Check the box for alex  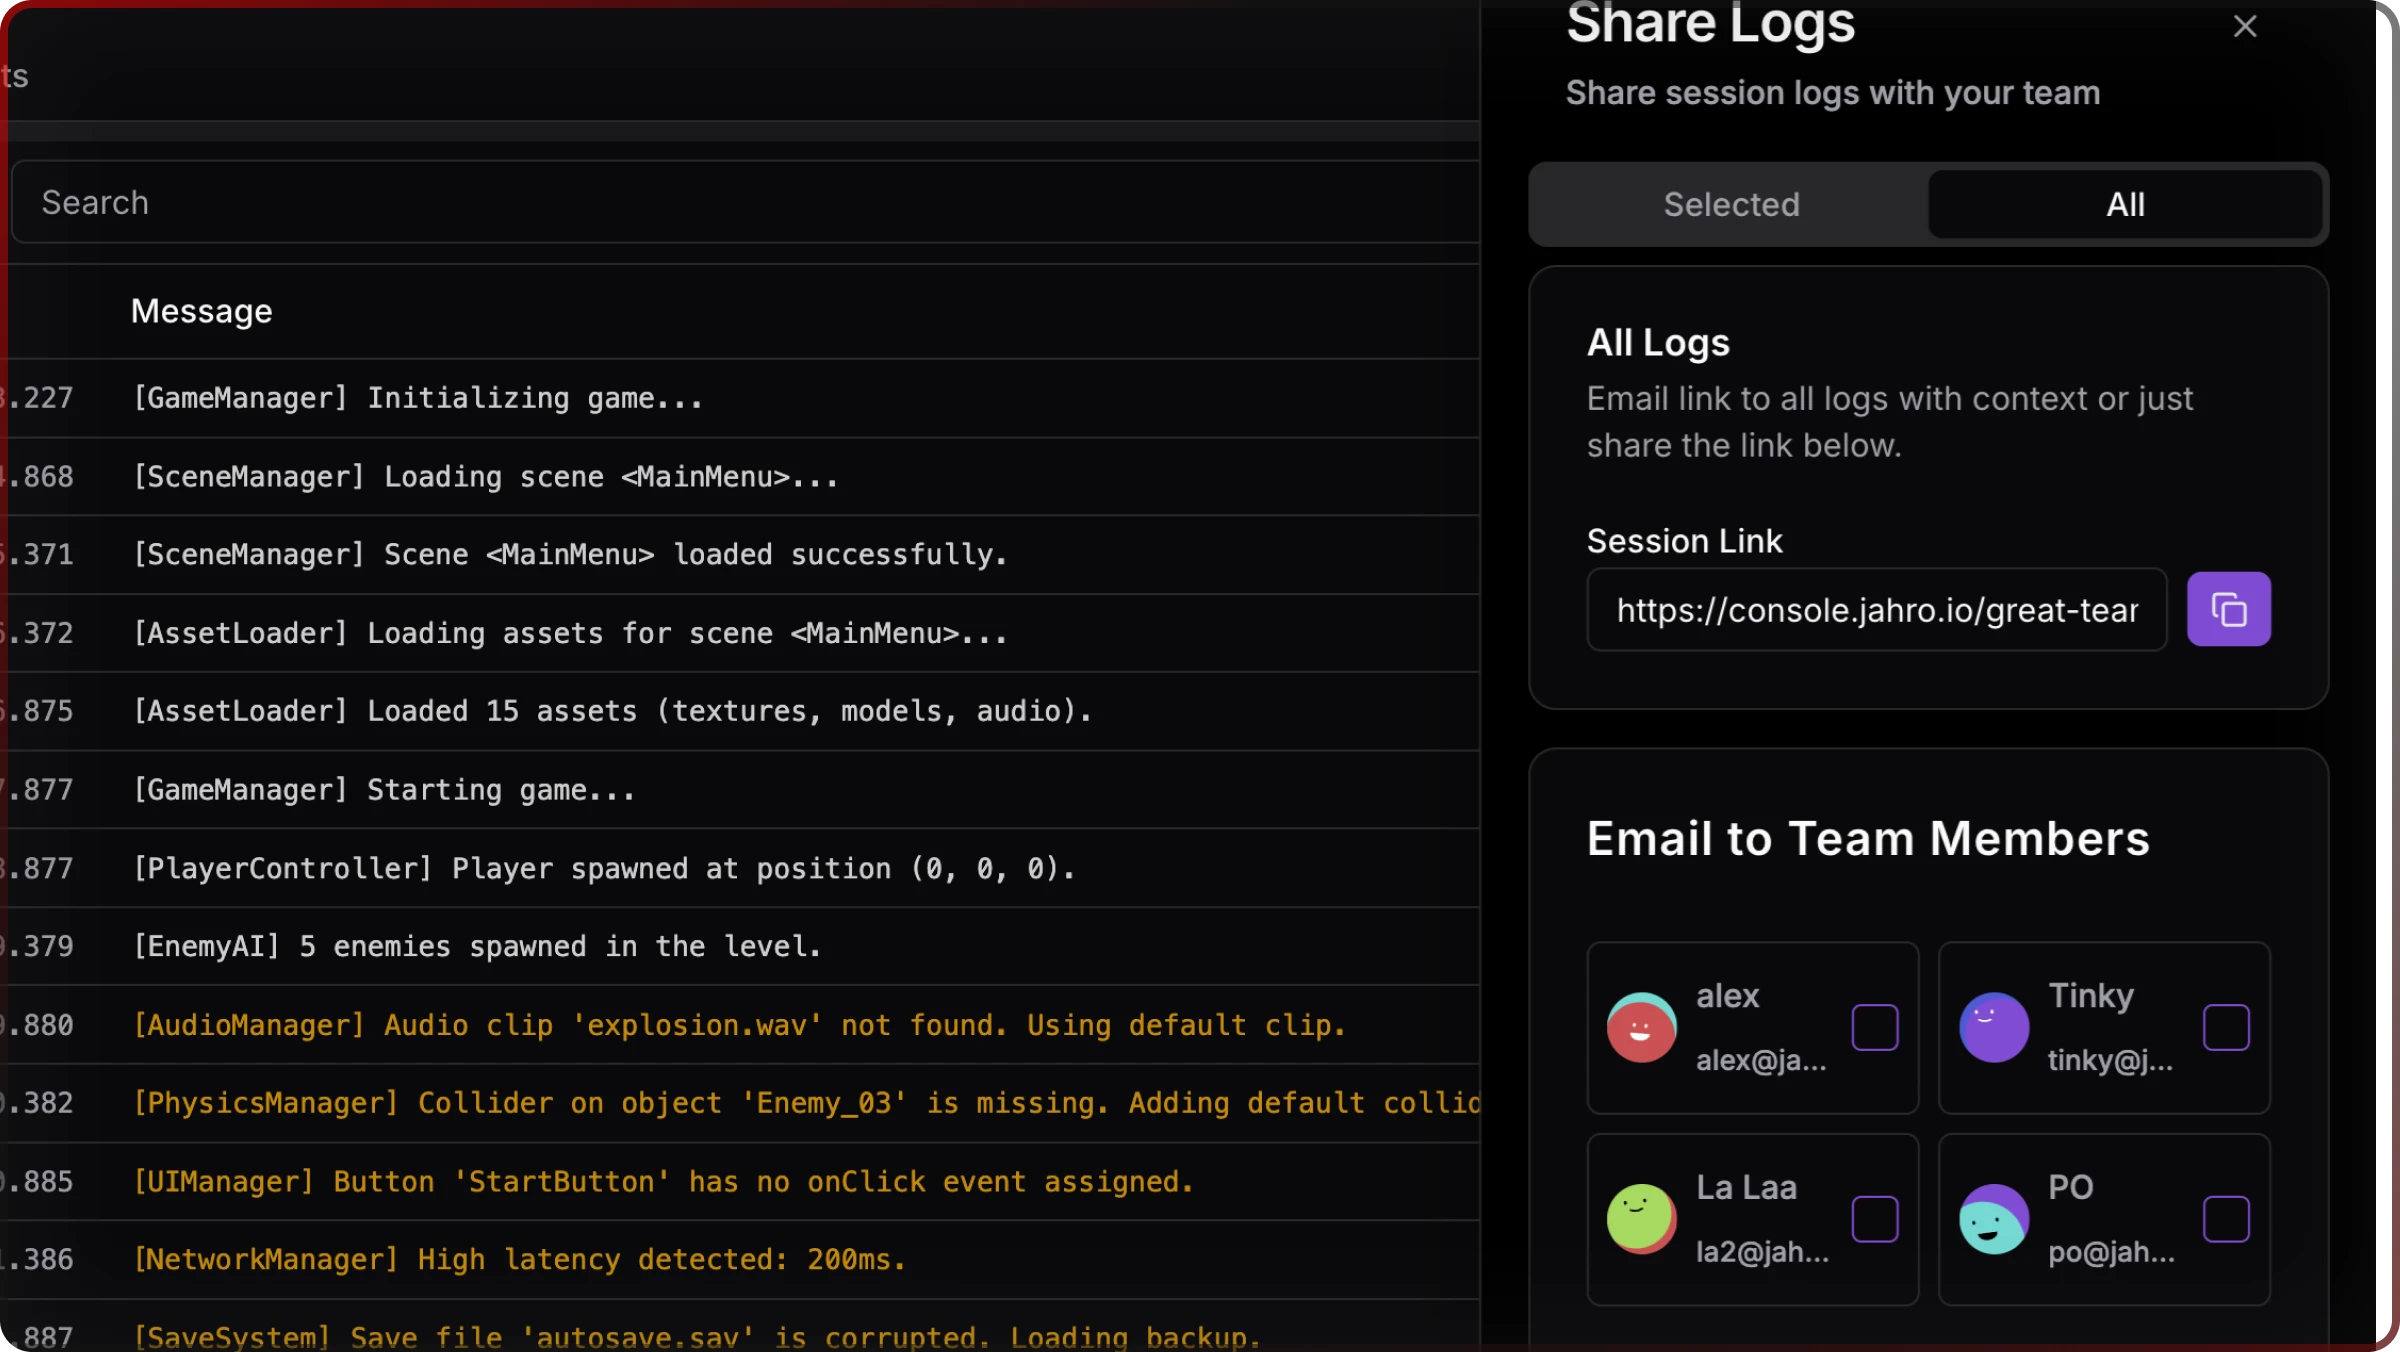[x=1874, y=1027]
